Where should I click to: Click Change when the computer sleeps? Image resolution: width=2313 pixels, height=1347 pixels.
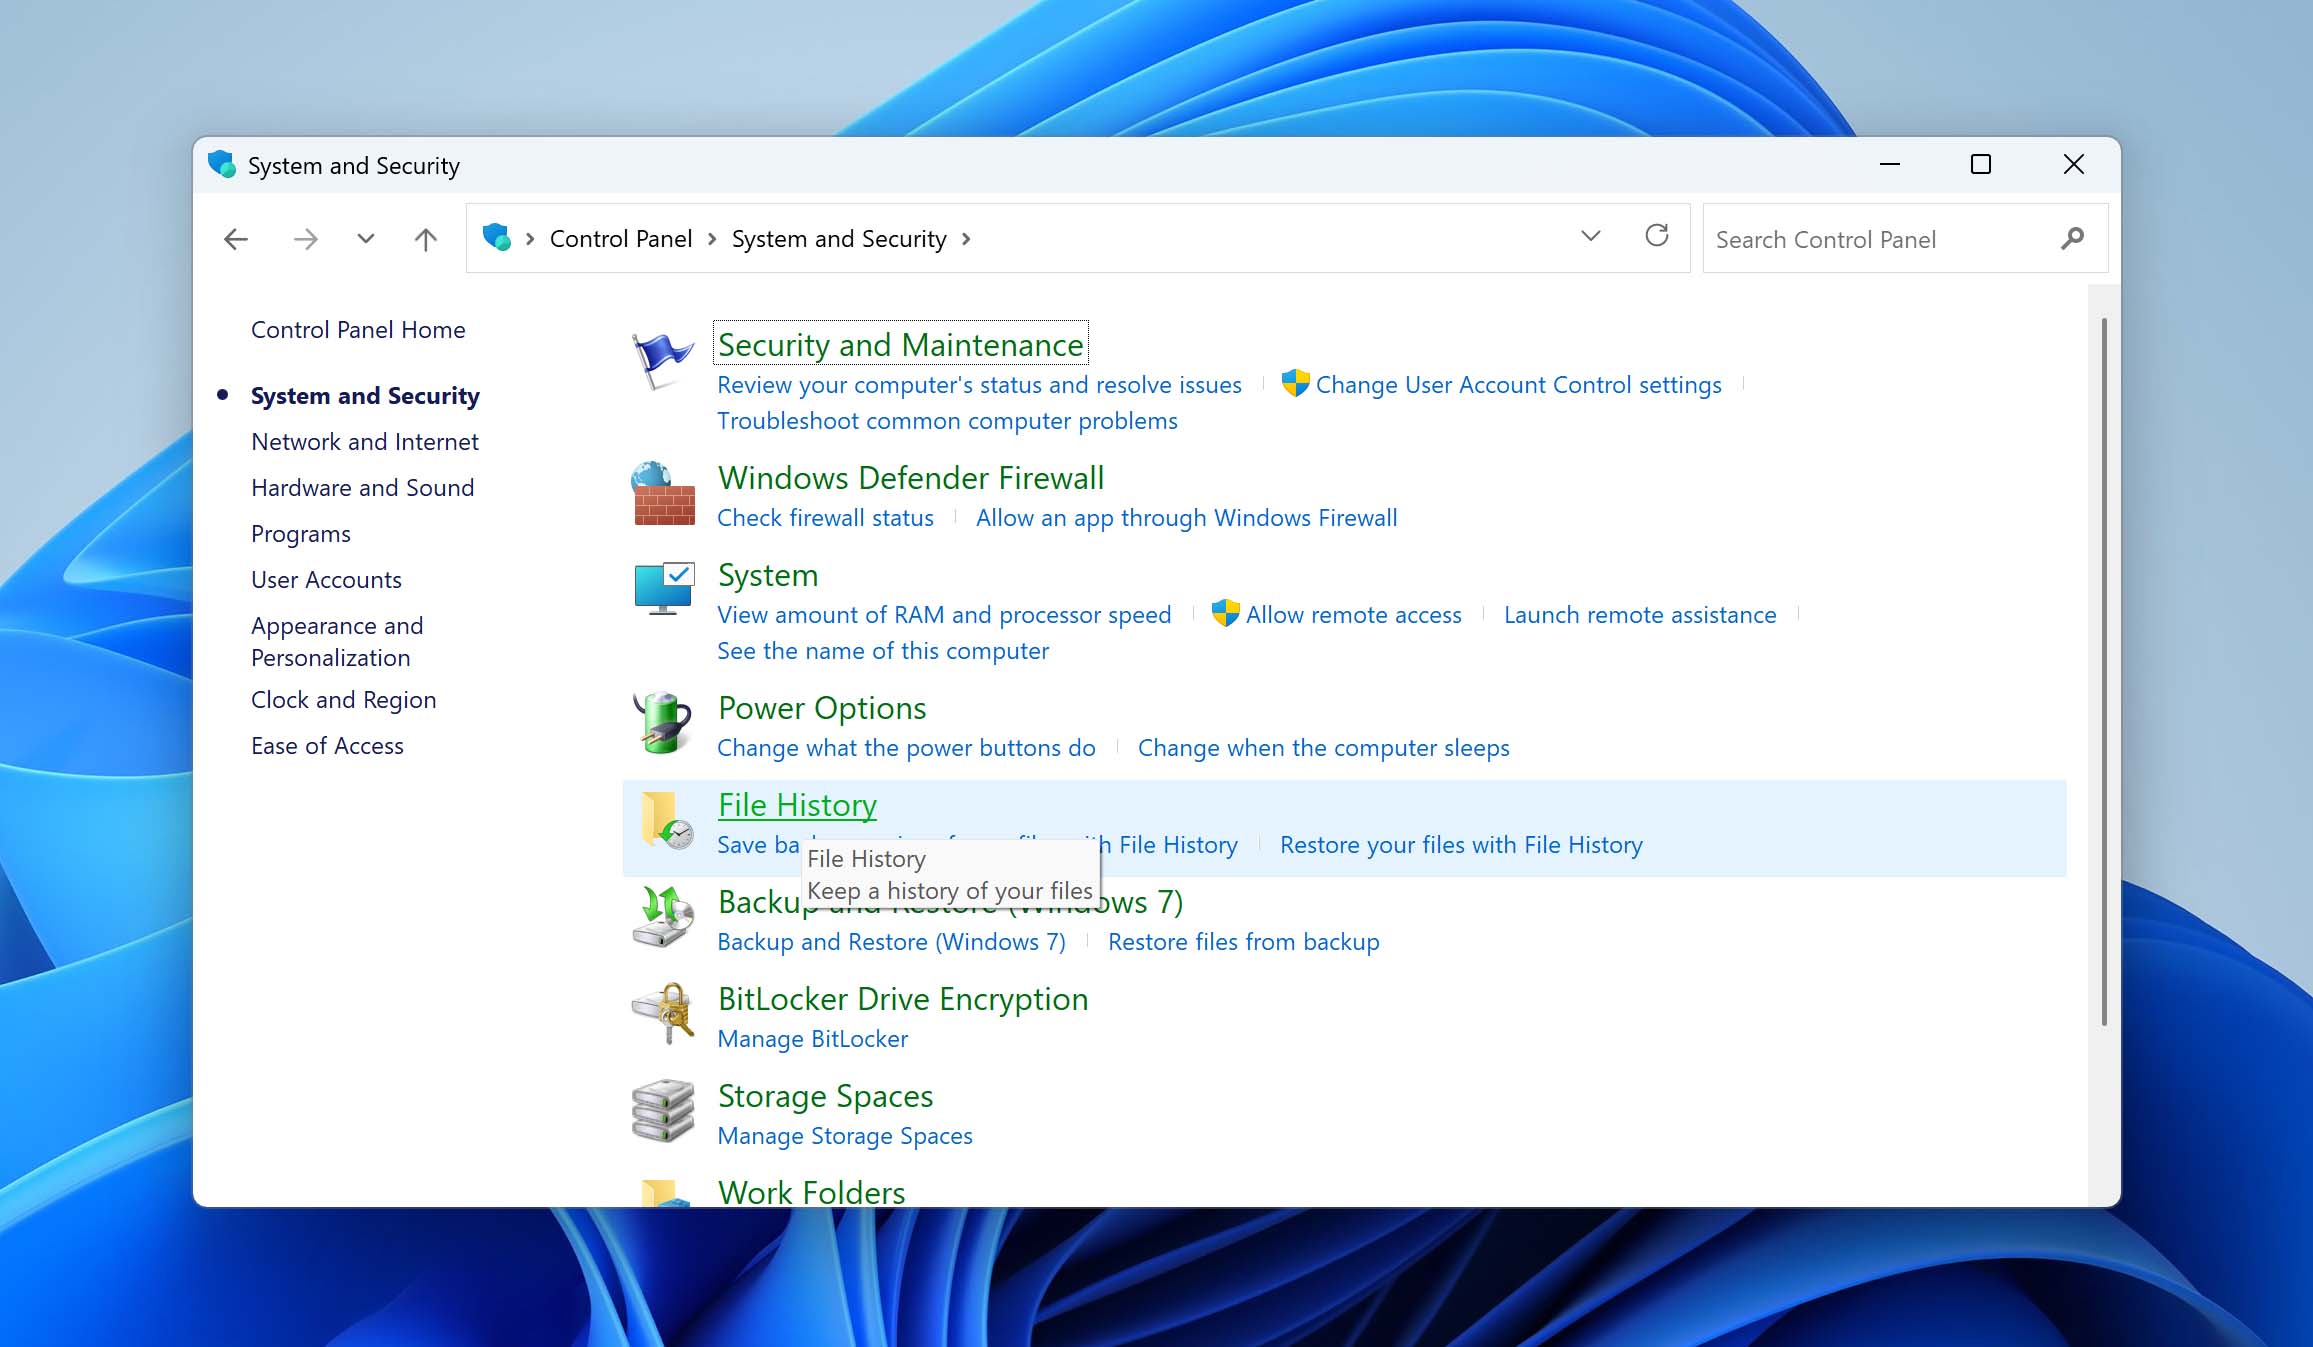pyautogui.click(x=1322, y=747)
